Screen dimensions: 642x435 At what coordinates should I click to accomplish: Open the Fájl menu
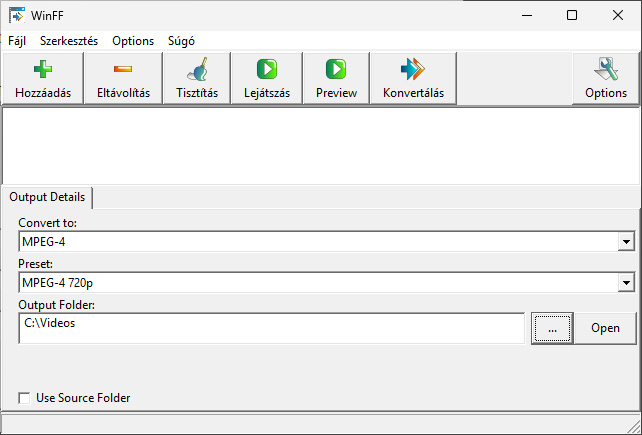pyautogui.click(x=17, y=41)
